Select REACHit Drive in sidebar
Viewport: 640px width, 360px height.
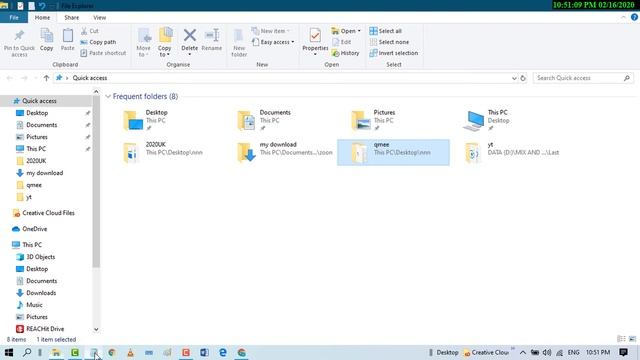pos(45,329)
